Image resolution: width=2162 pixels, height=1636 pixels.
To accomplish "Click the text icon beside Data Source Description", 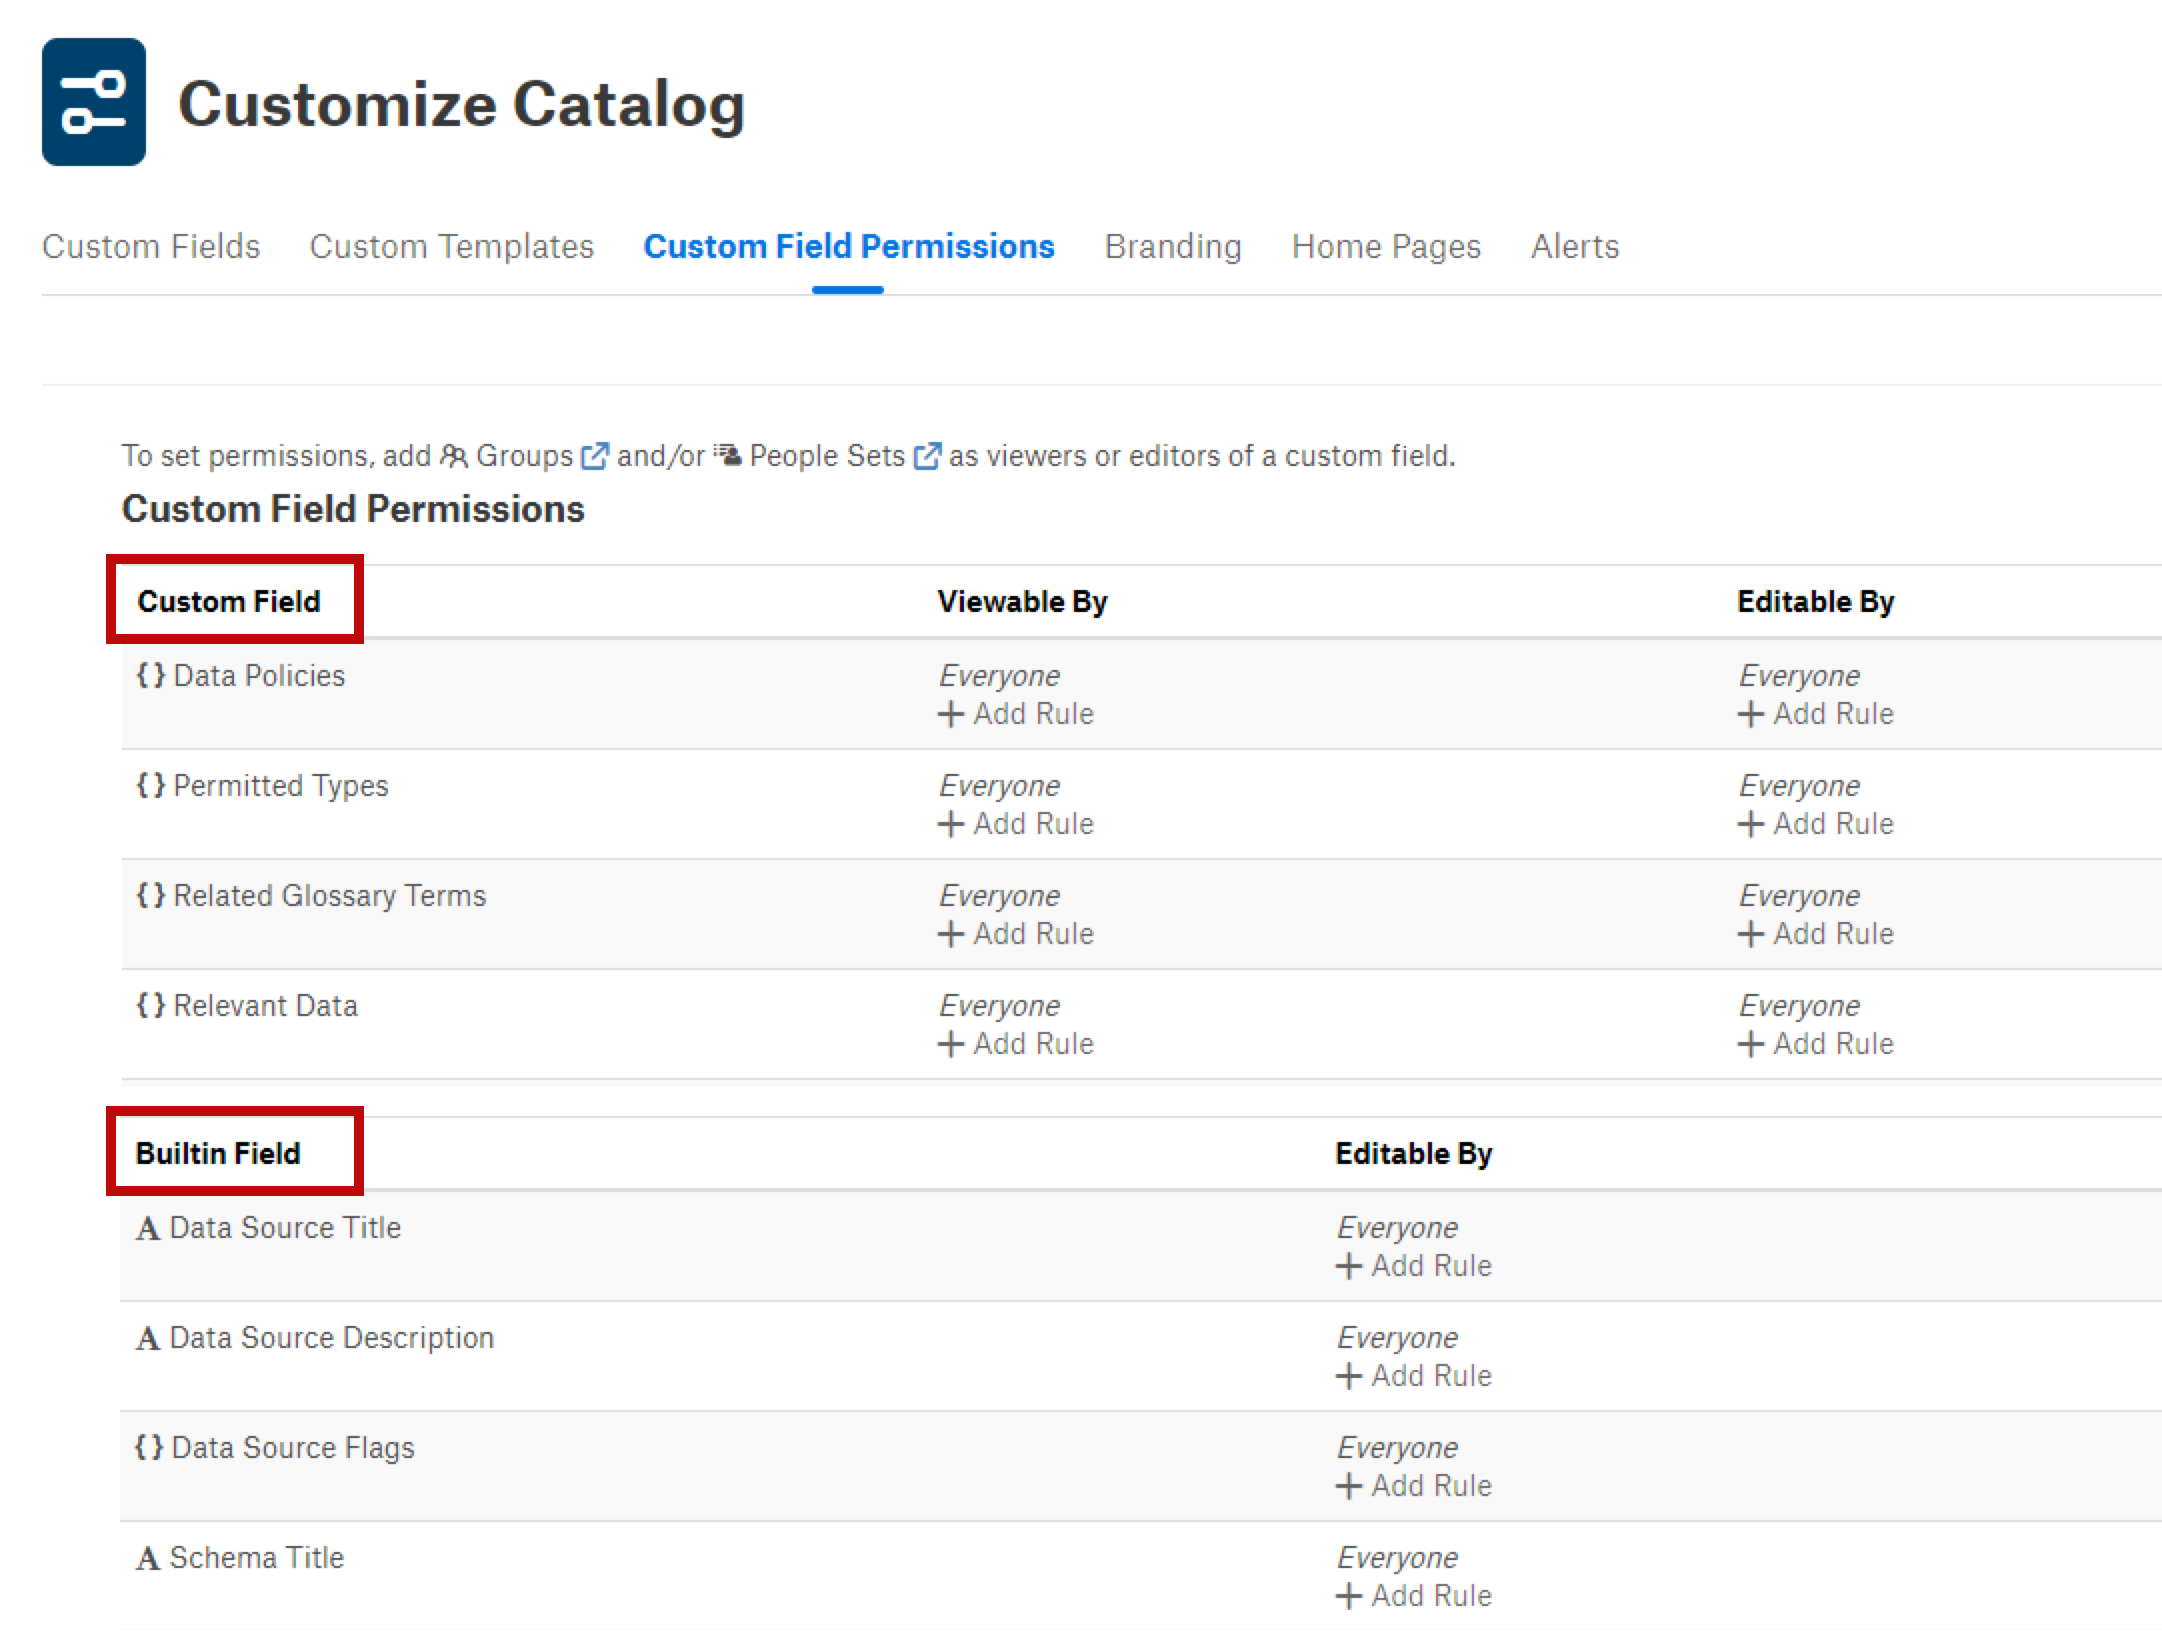I will 148,1338.
